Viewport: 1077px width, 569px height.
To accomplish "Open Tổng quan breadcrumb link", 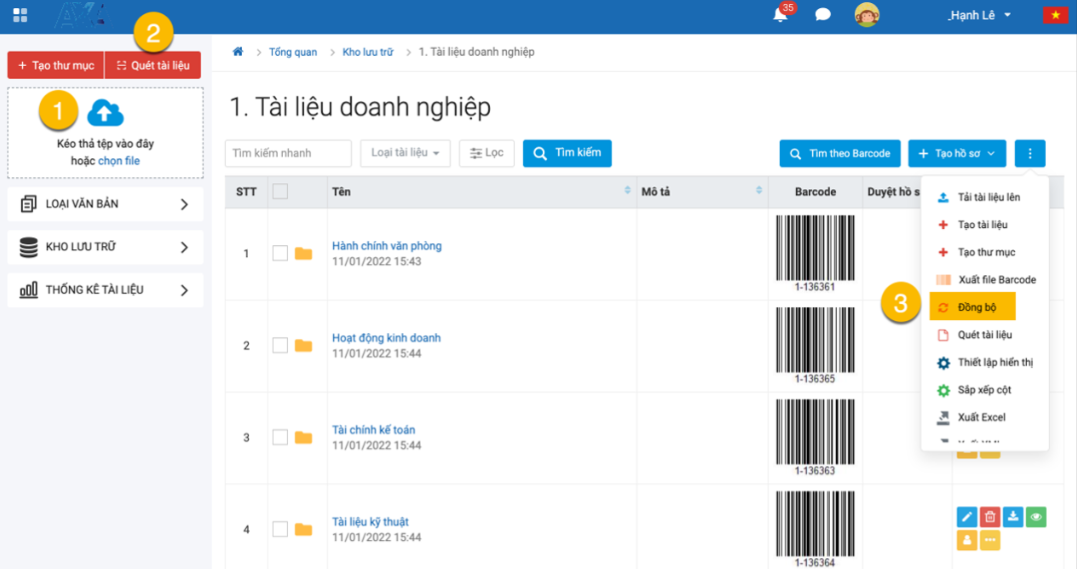I will (293, 52).
